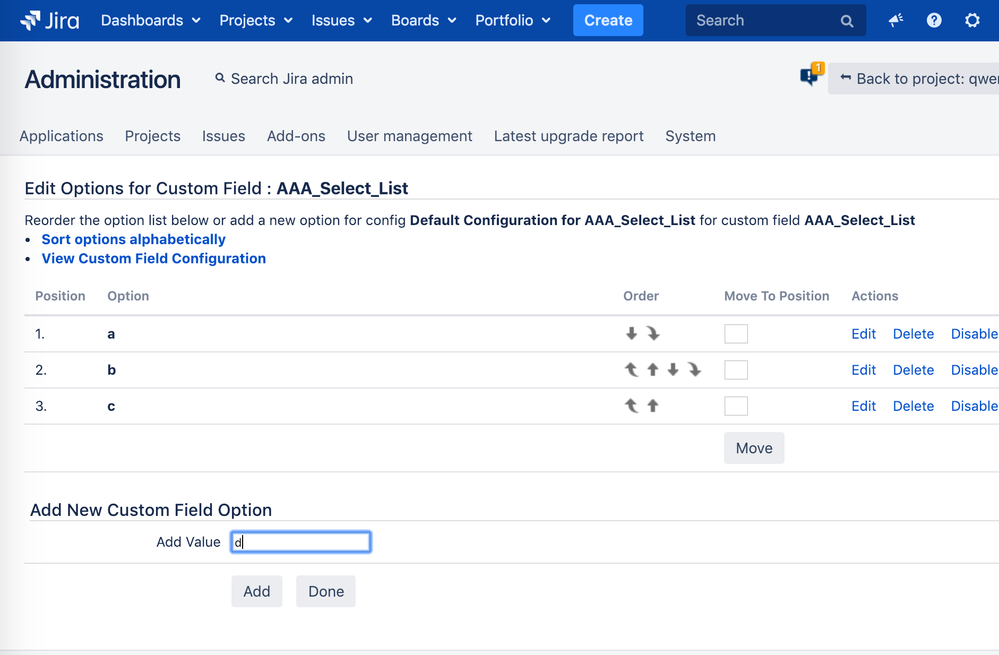999x655 pixels.
Task: Open the Projects admin tab
Action: tap(152, 136)
